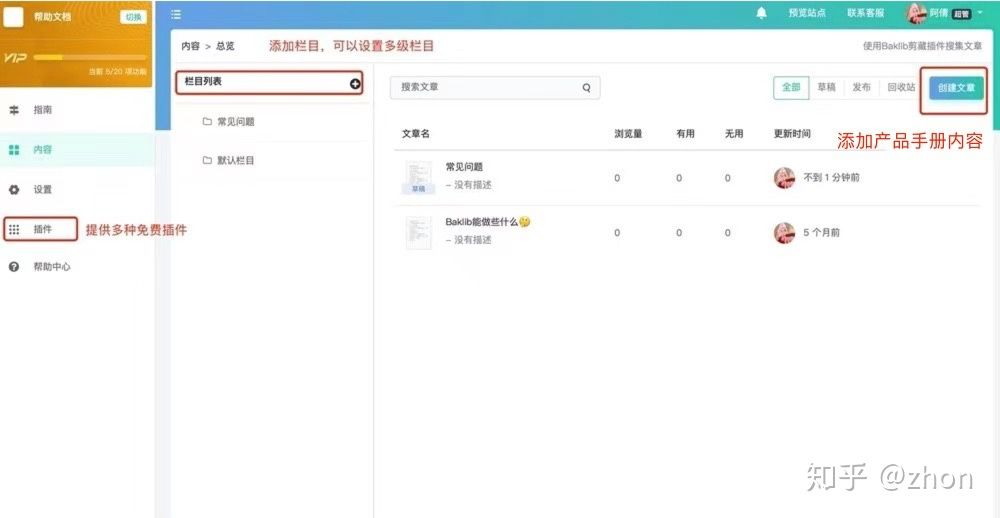Switch to the 草稿 drafts tab
The width and height of the screenshot is (1000, 518).
point(826,88)
